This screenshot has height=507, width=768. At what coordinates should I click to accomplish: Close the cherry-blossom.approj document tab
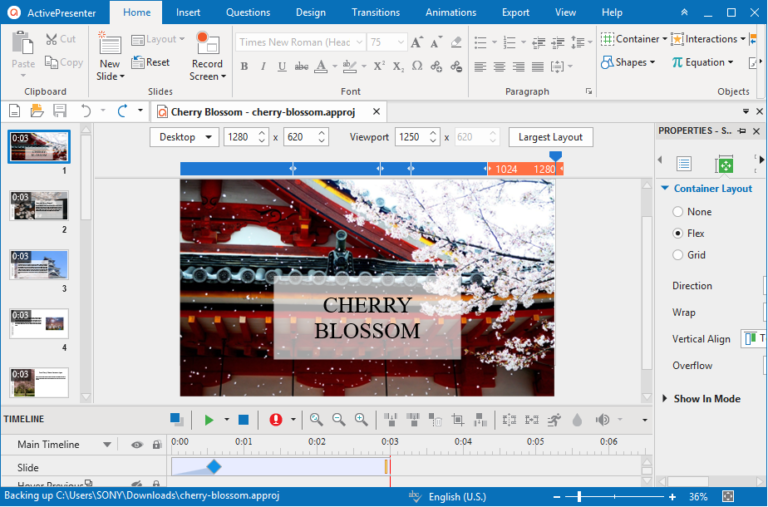[376, 112]
